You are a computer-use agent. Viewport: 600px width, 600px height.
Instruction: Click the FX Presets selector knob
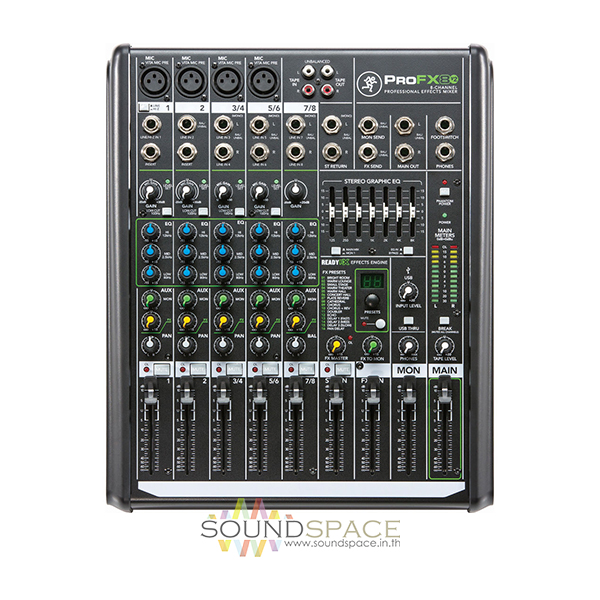coord(370,302)
